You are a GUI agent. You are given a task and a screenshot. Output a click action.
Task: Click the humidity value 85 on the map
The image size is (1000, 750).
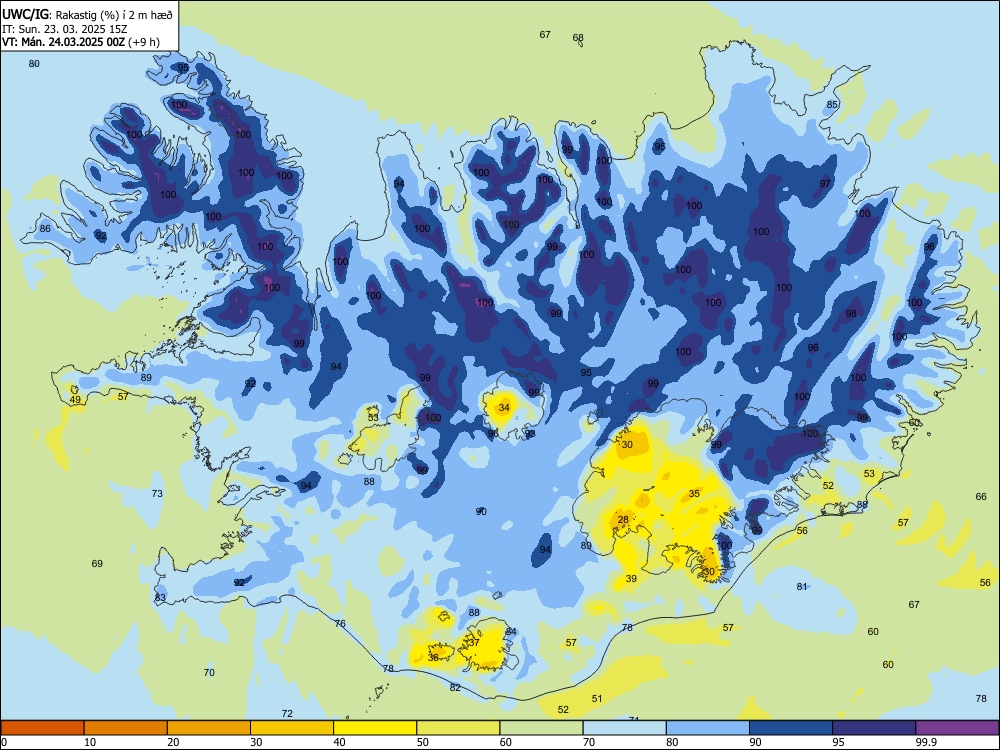[832, 104]
